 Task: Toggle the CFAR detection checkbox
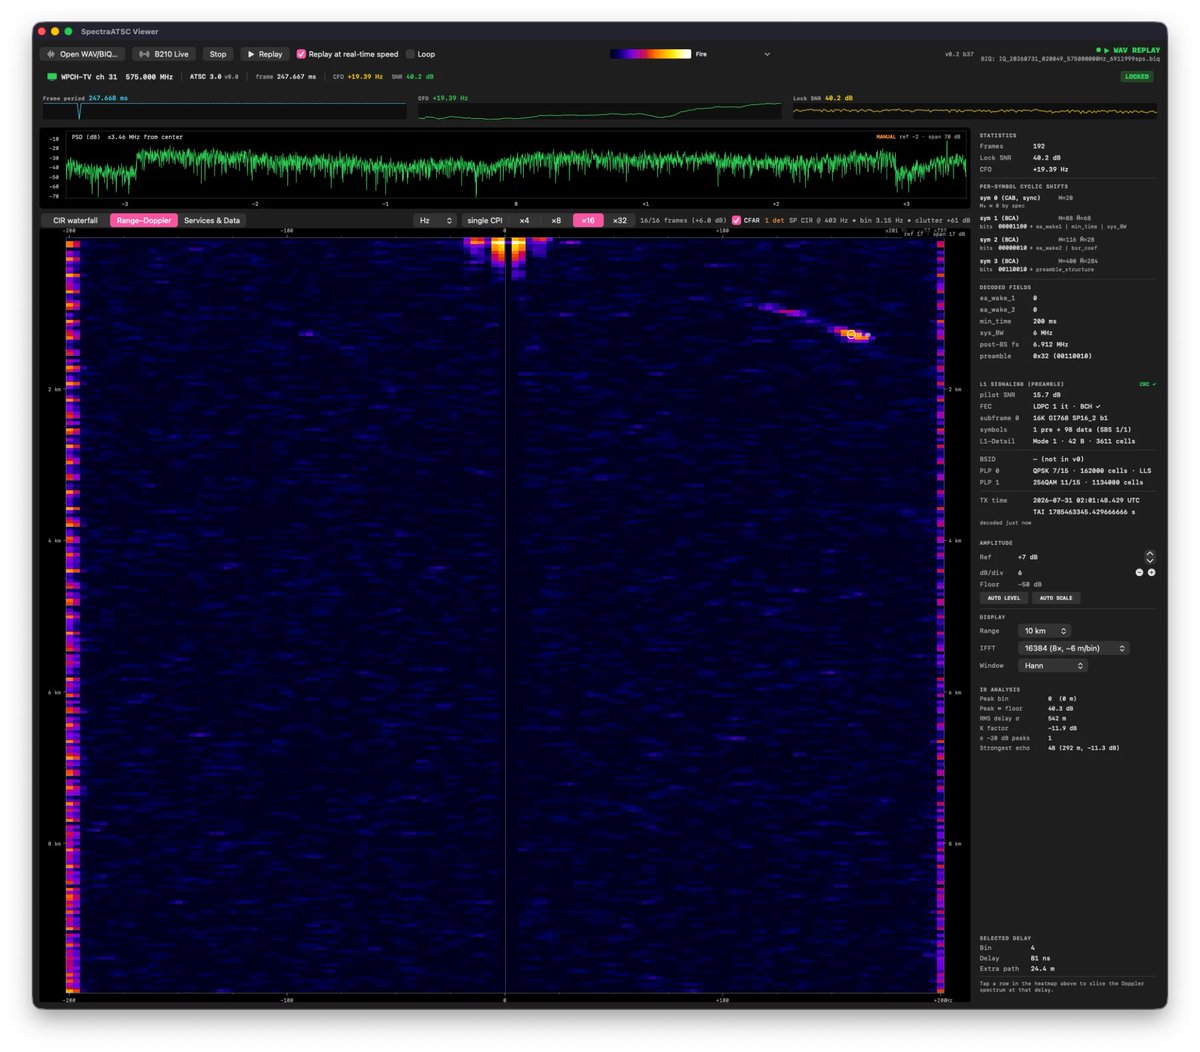(x=736, y=220)
